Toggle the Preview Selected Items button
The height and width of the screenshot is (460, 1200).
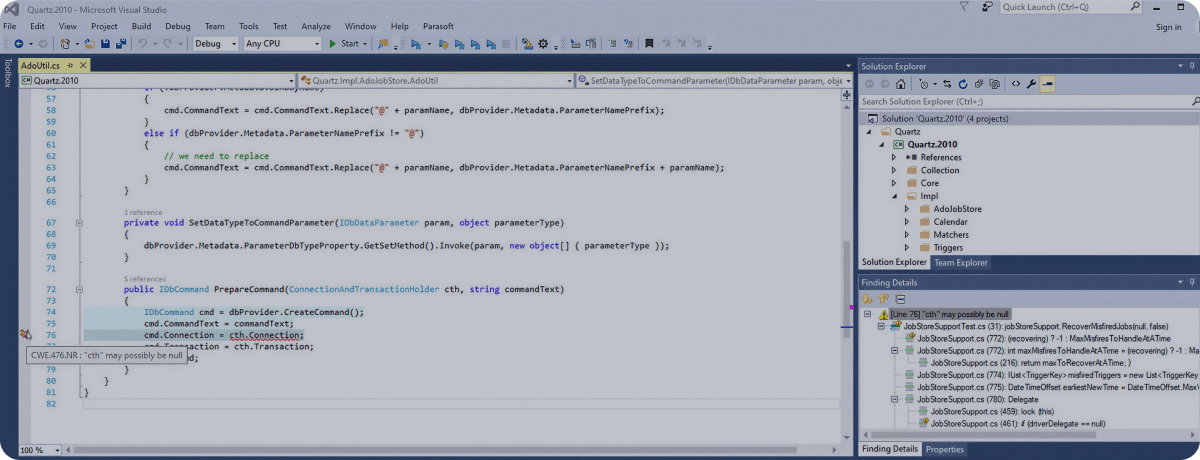[1047, 84]
